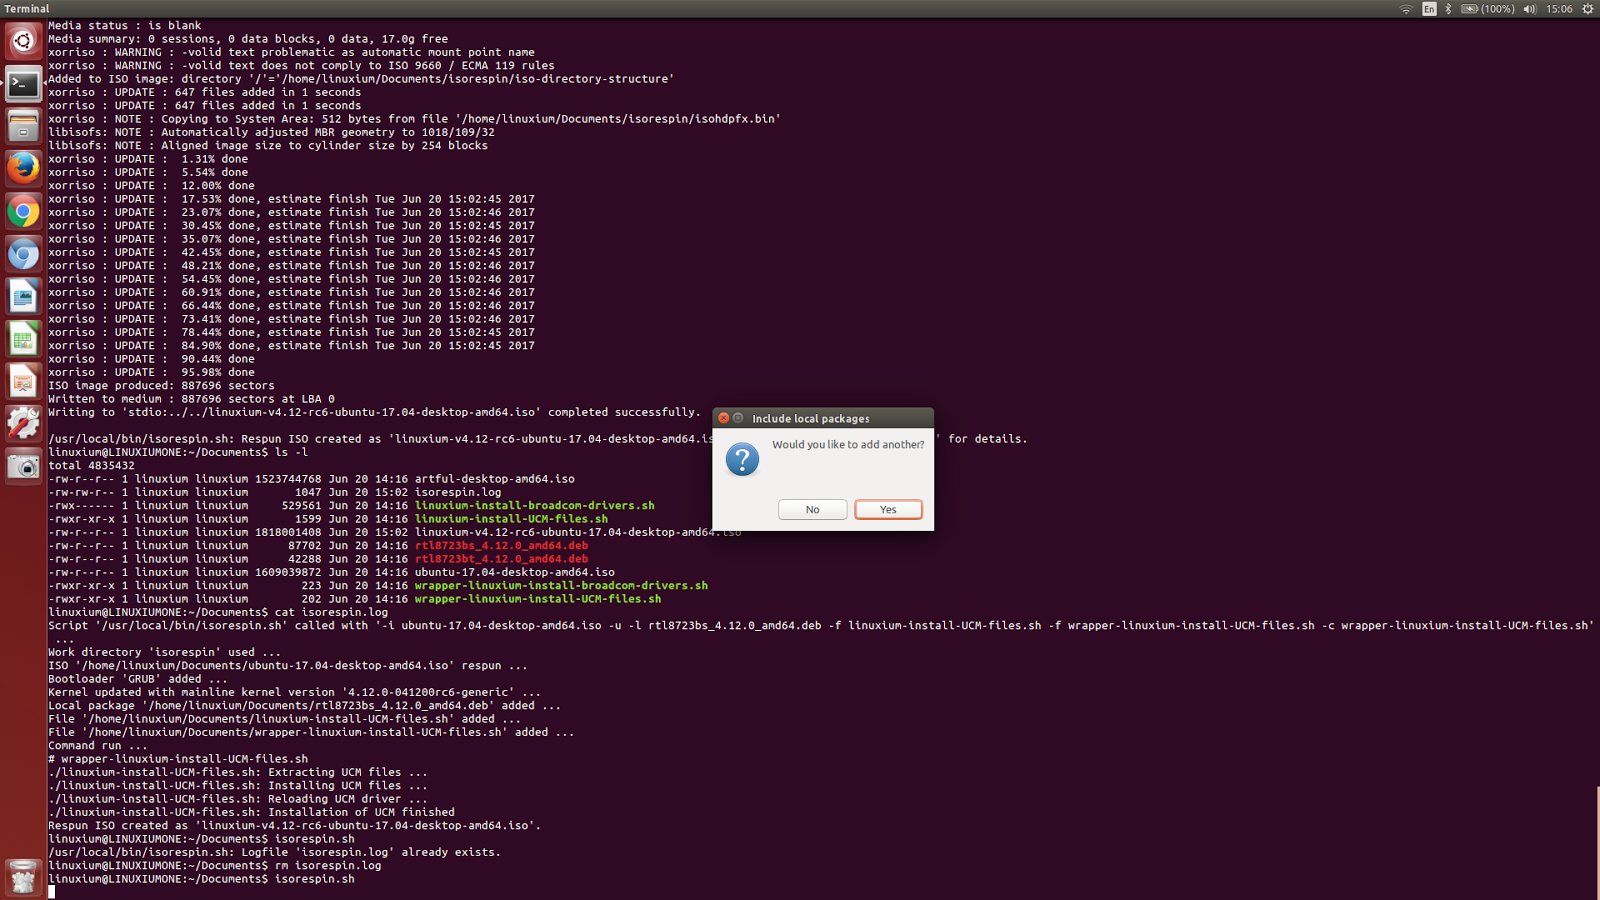Open the Ubuntu Dash home button
1600x900 pixels.
23,42
